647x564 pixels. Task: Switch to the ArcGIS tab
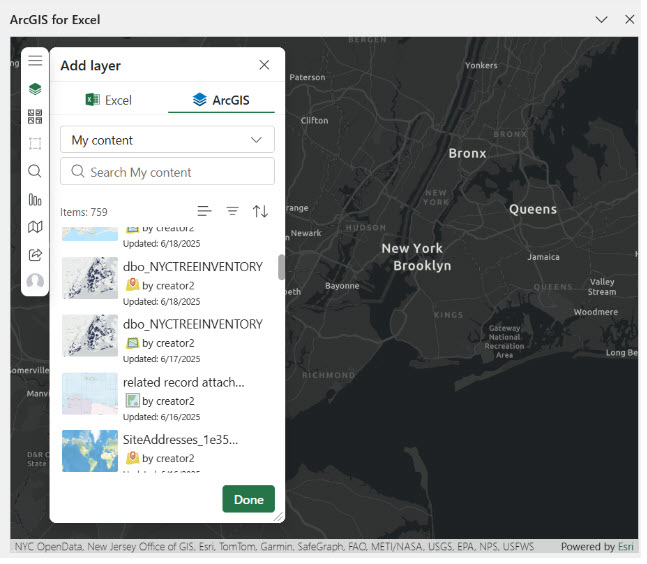click(221, 100)
